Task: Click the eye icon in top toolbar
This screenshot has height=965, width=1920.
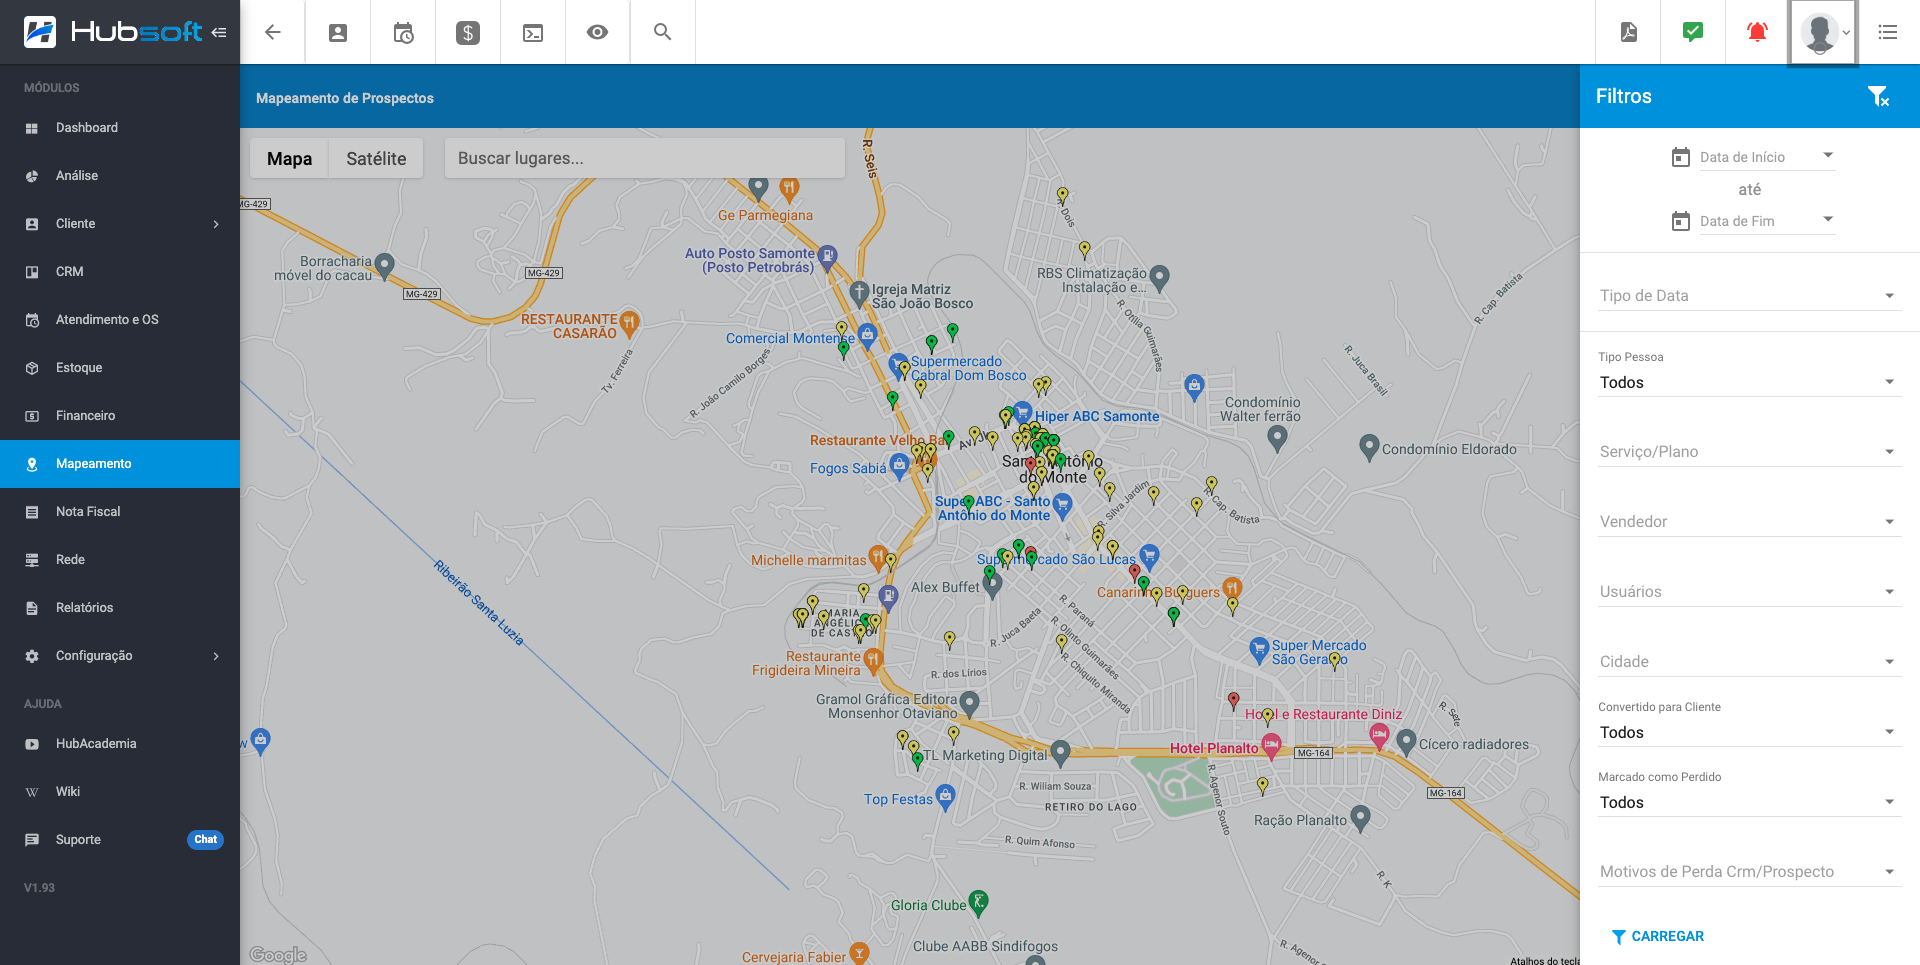Action: point(598,32)
